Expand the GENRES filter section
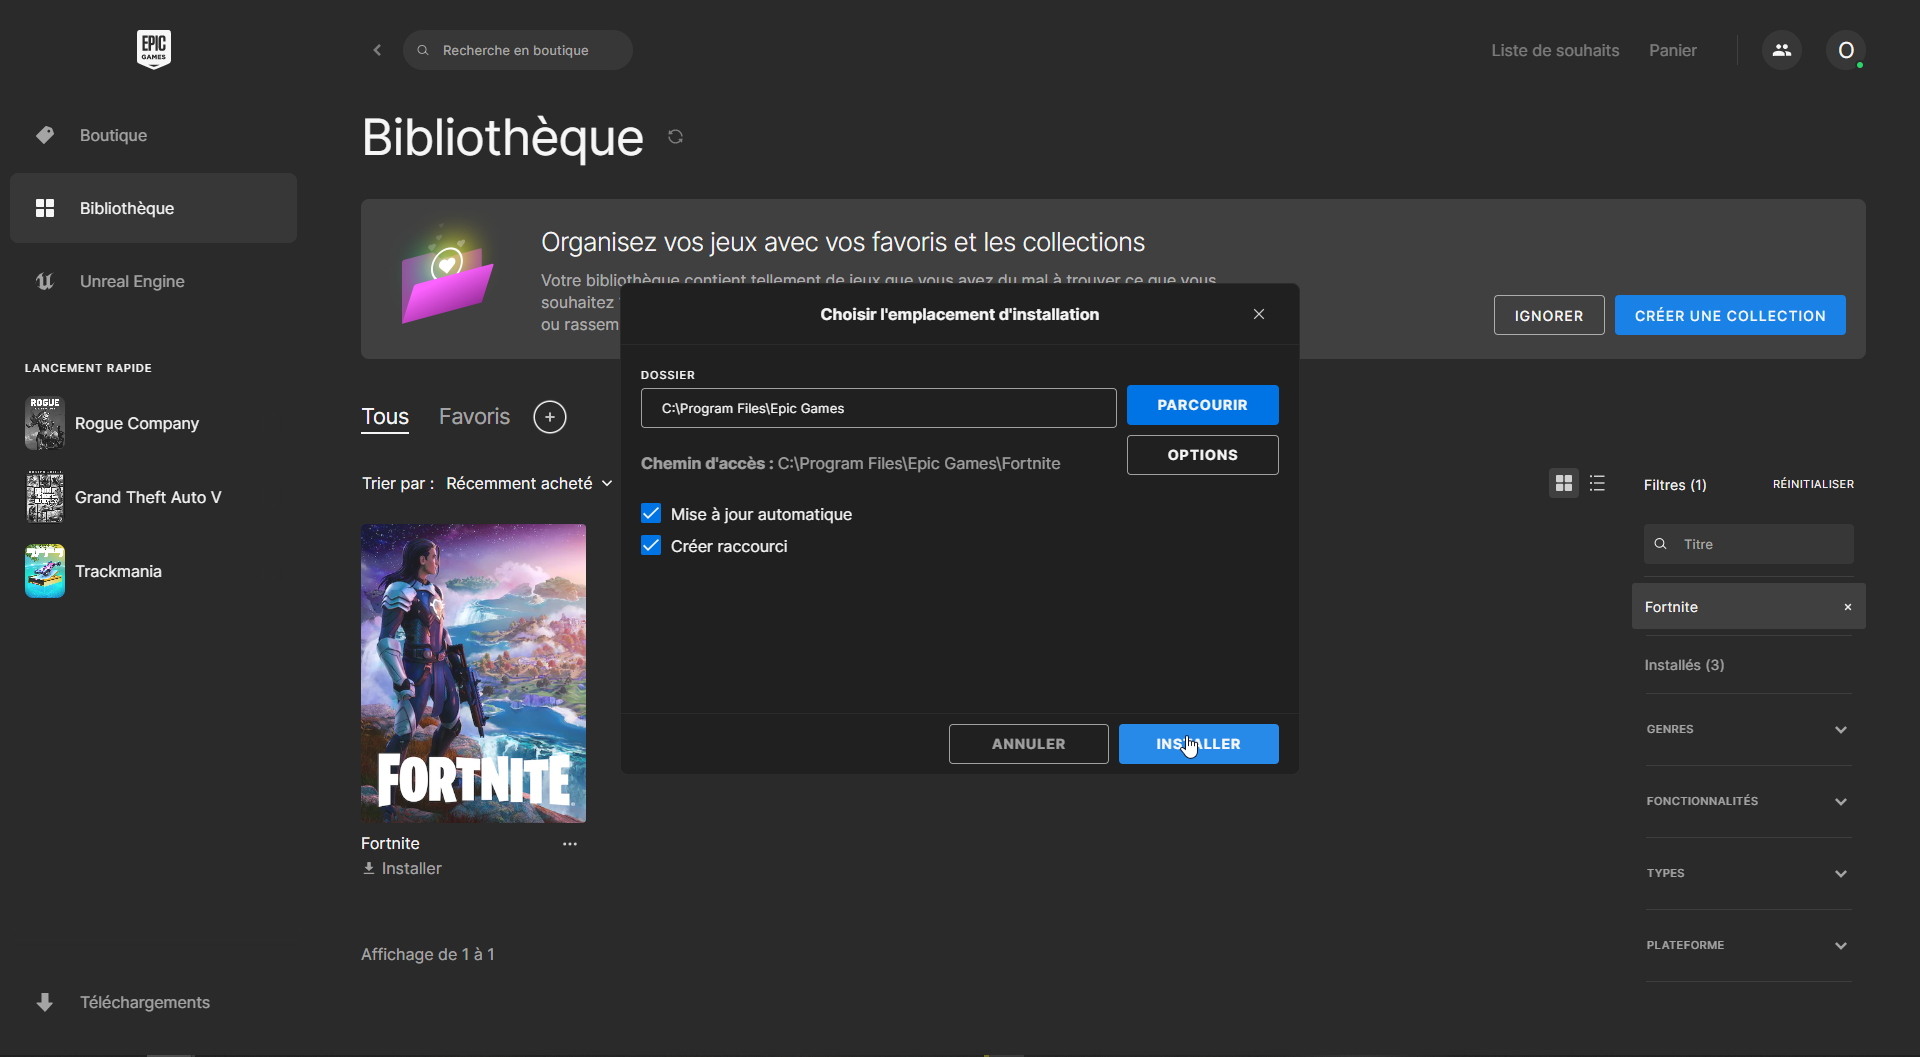Viewport: 1920px width, 1057px height. pyautogui.click(x=1747, y=729)
